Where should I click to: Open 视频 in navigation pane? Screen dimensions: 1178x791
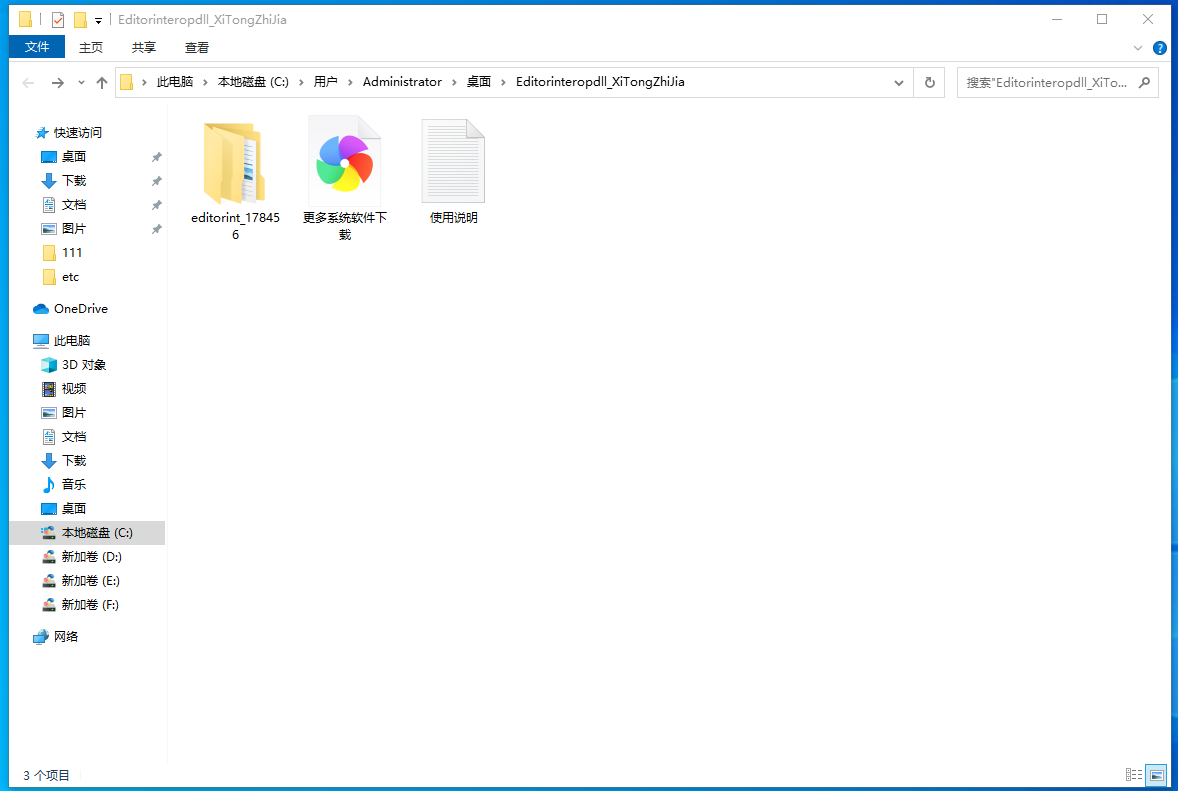[74, 388]
